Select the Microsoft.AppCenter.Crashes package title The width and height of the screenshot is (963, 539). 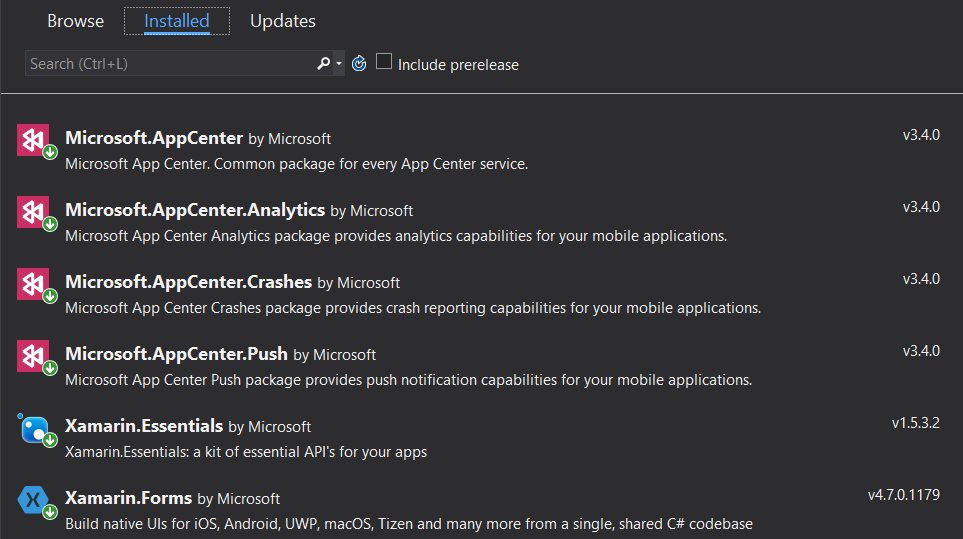tap(189, 282)
